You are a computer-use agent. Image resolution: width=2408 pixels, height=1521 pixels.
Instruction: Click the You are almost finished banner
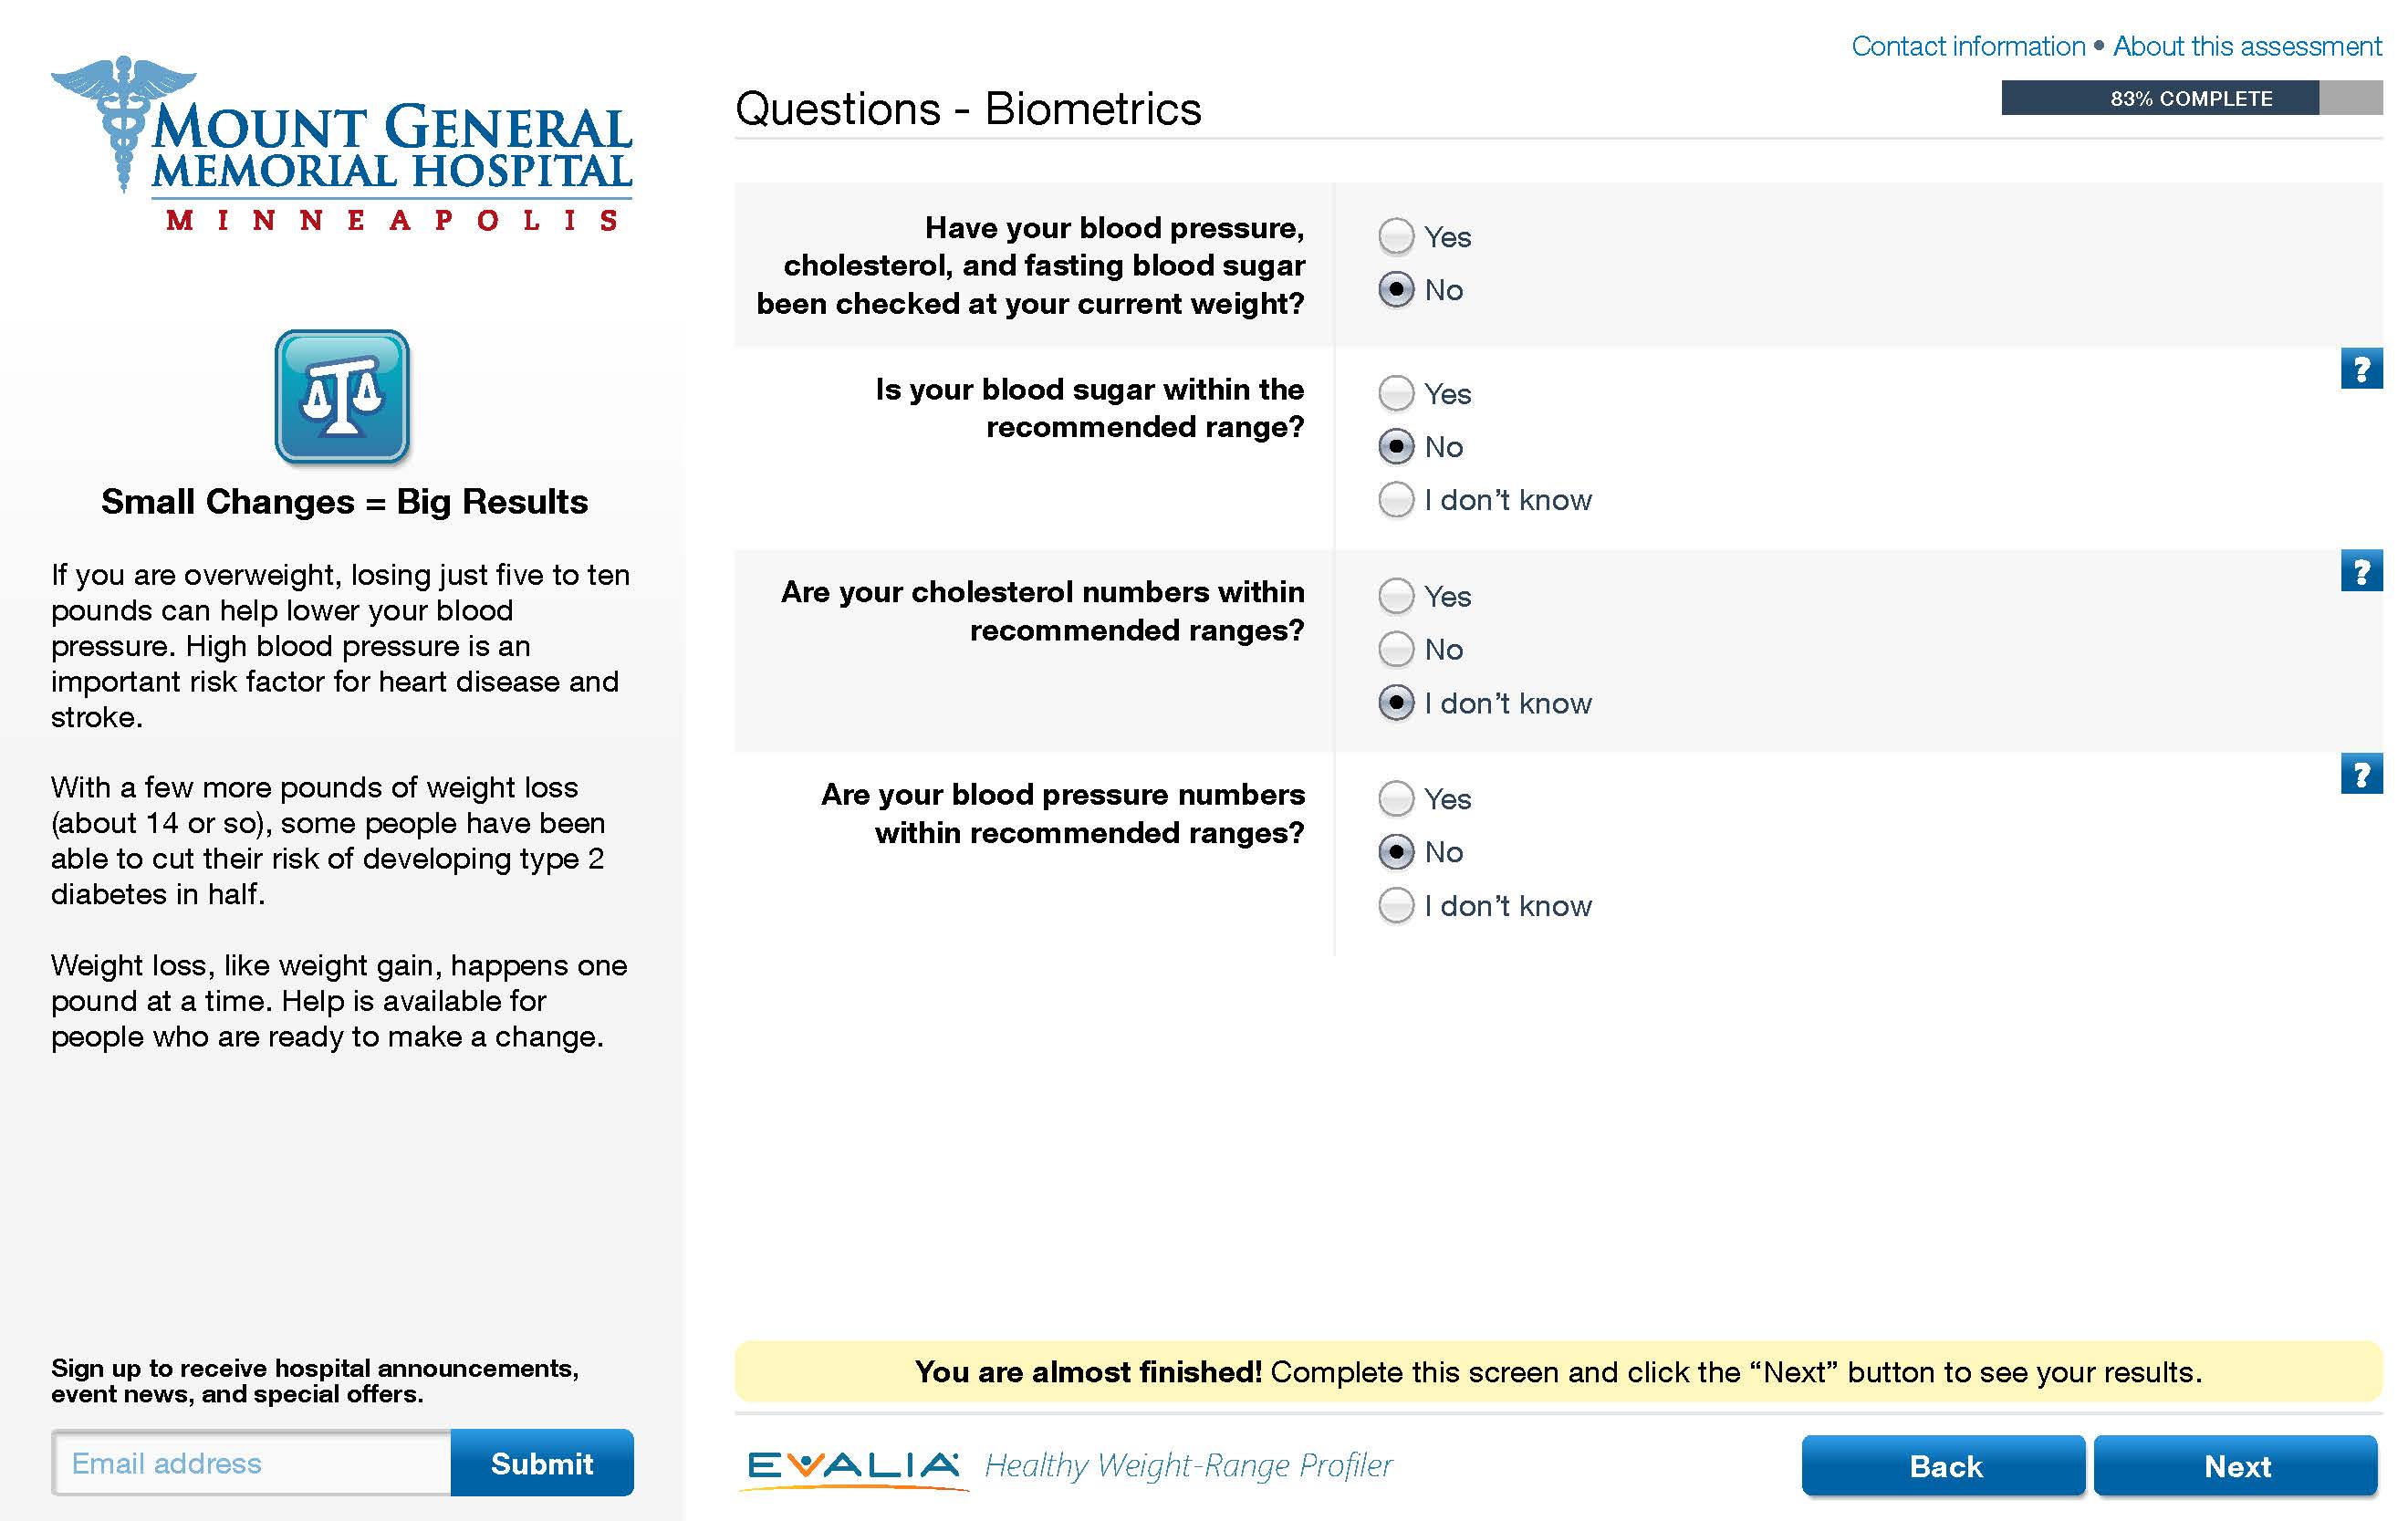click(1558, 1372)
